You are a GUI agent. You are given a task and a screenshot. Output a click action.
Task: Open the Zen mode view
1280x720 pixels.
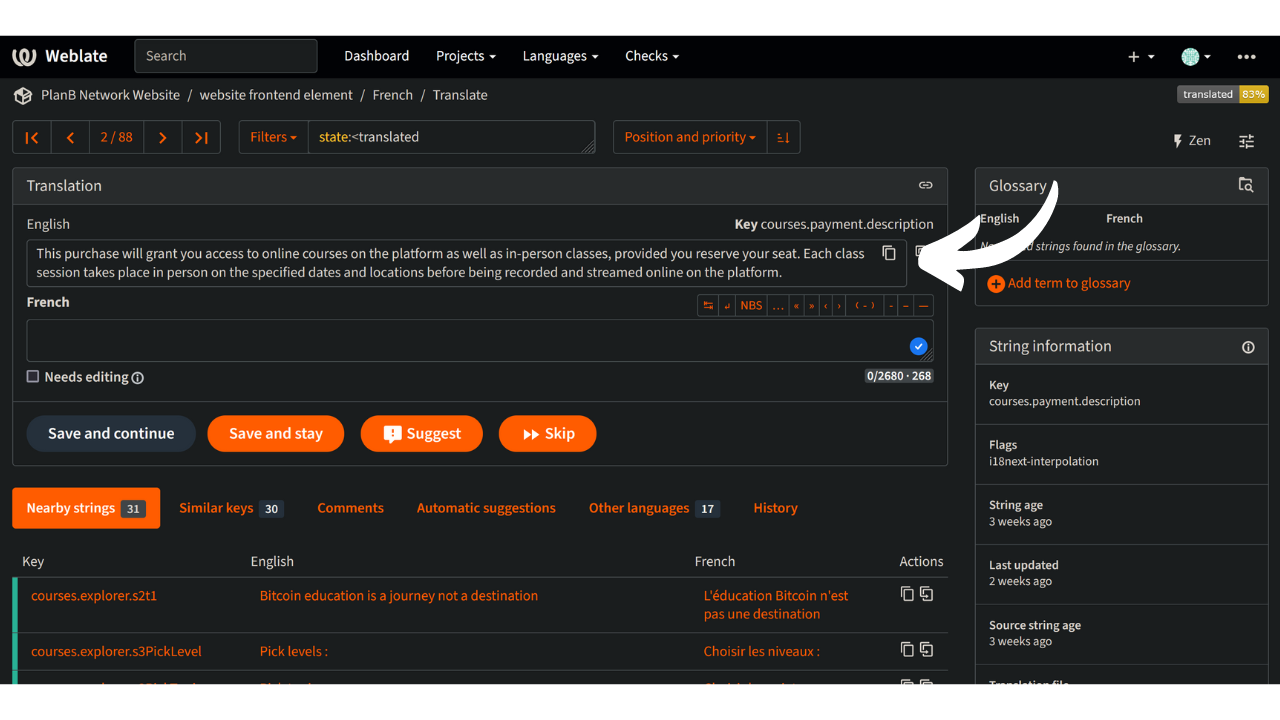pyautogui.click(x=1192, y=141)
